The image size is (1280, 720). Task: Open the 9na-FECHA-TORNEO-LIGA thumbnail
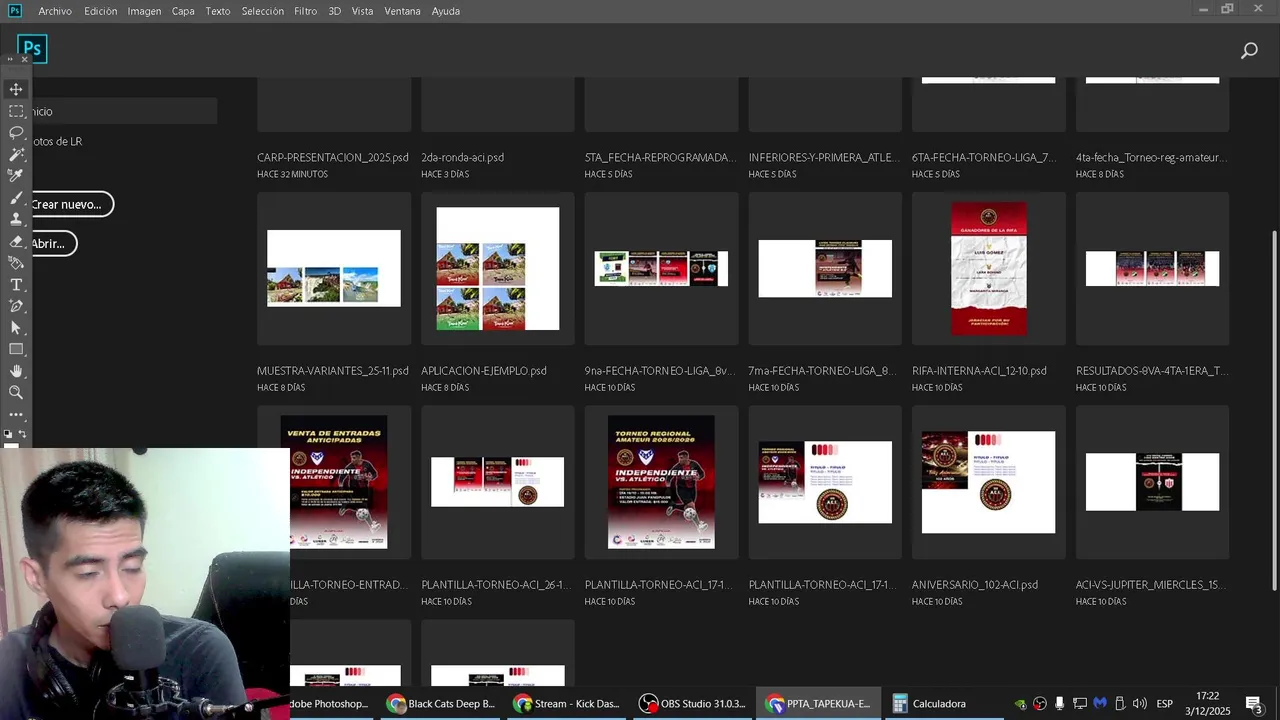661,268
